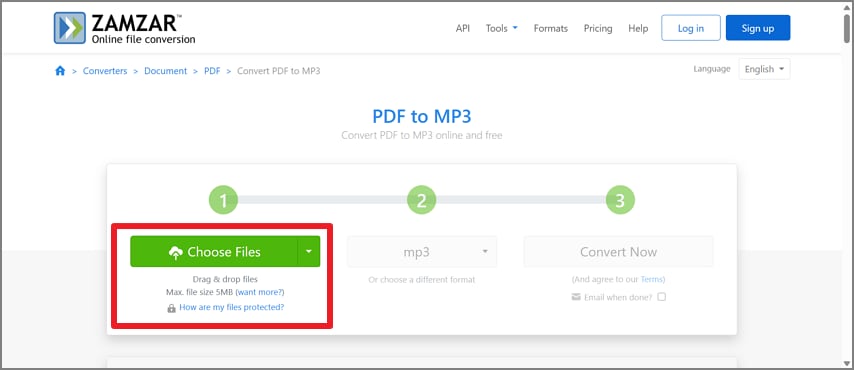Click the Choose Files button
Viewport: 854px width, 370px height.
(214, 252)
